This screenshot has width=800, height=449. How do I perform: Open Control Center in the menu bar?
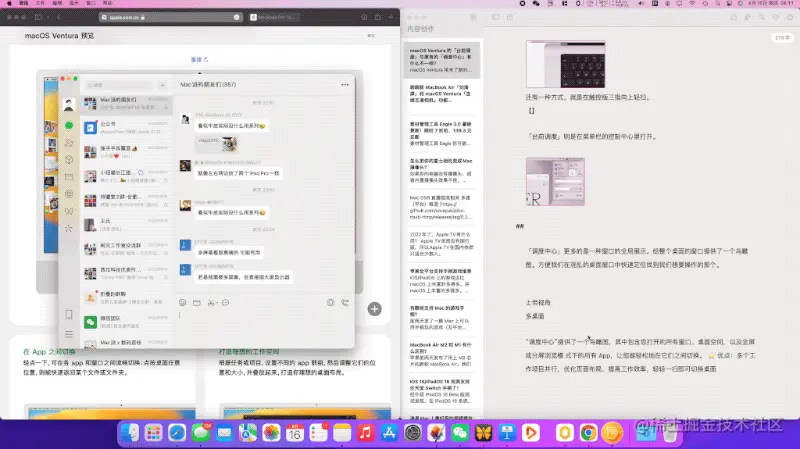730,3
